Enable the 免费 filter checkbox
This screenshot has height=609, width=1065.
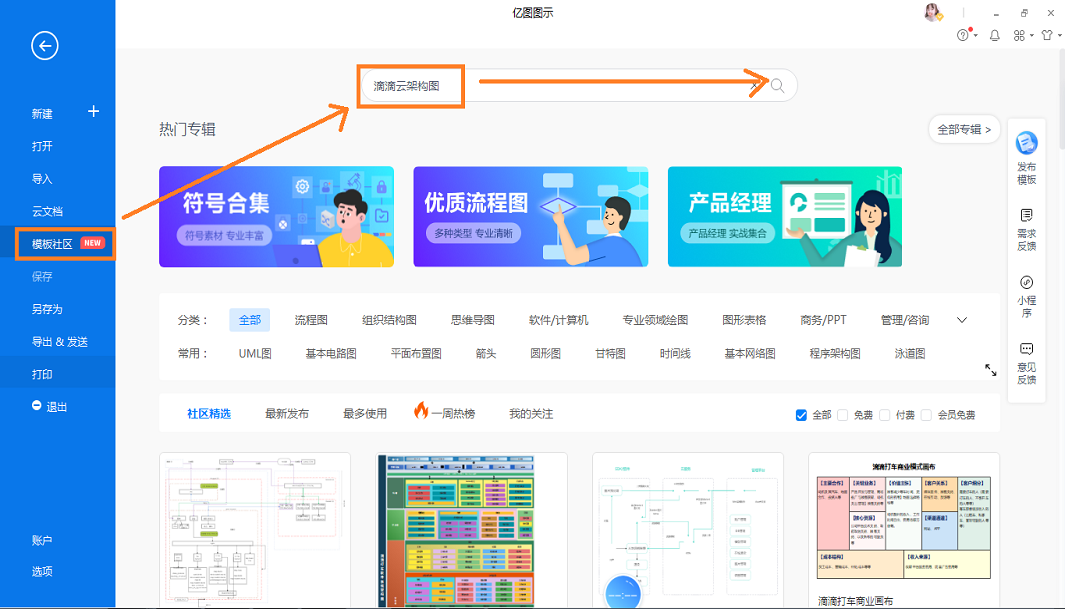click(843, 415)
